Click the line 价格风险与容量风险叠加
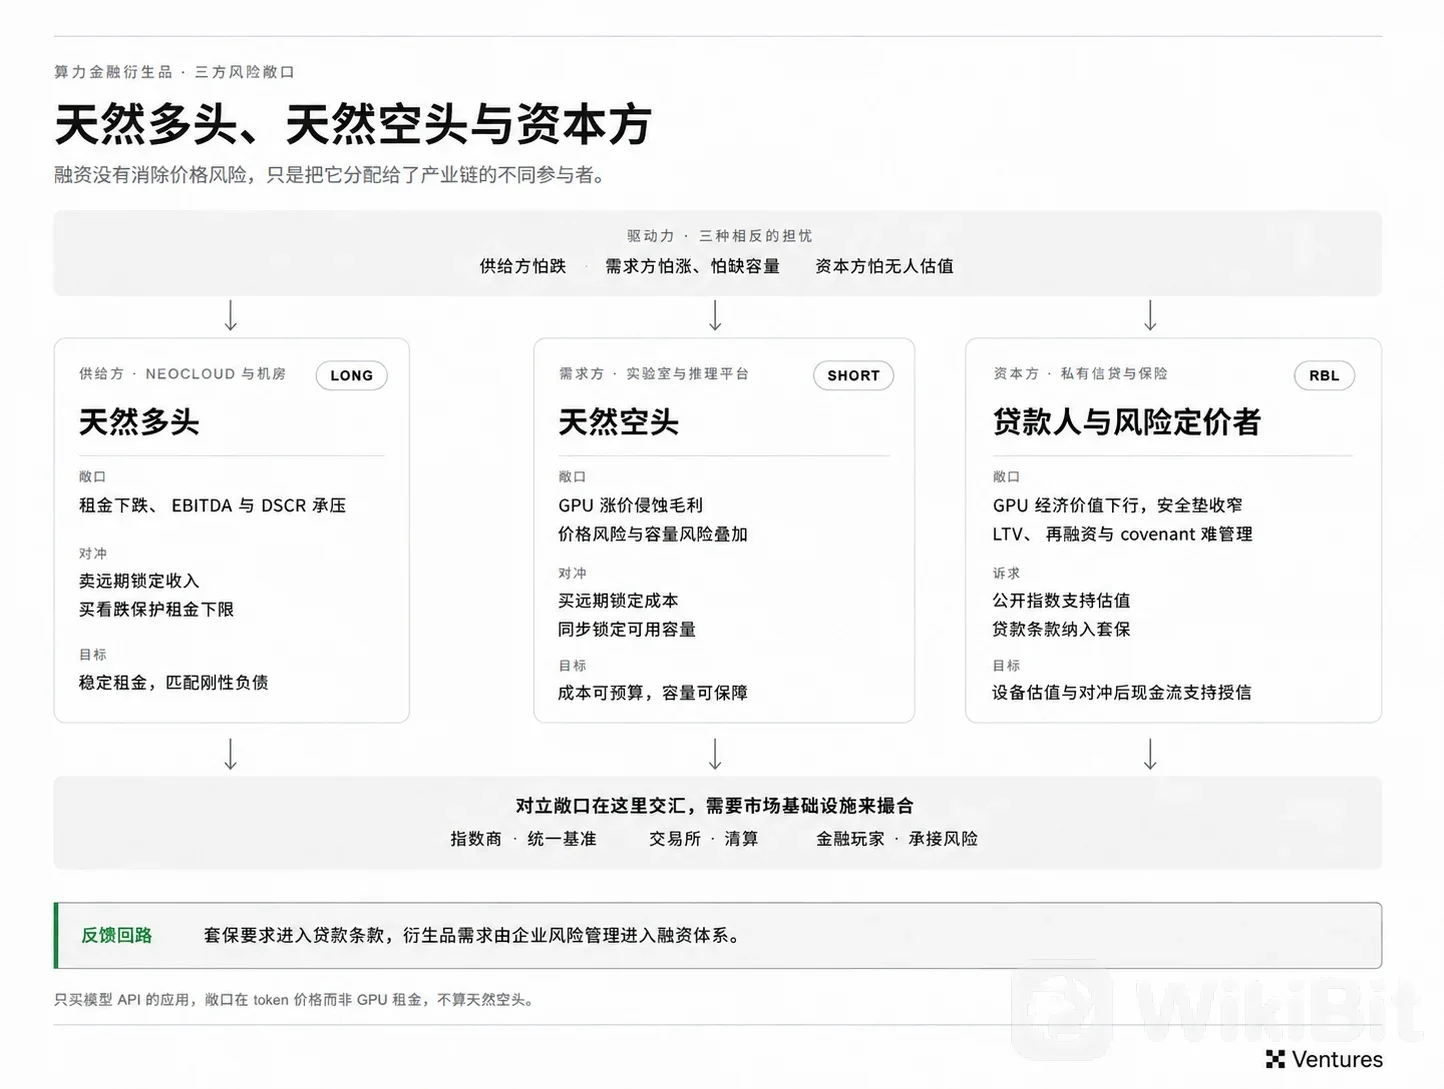Screen dimensions: 1444x1089 click(653, 534)
